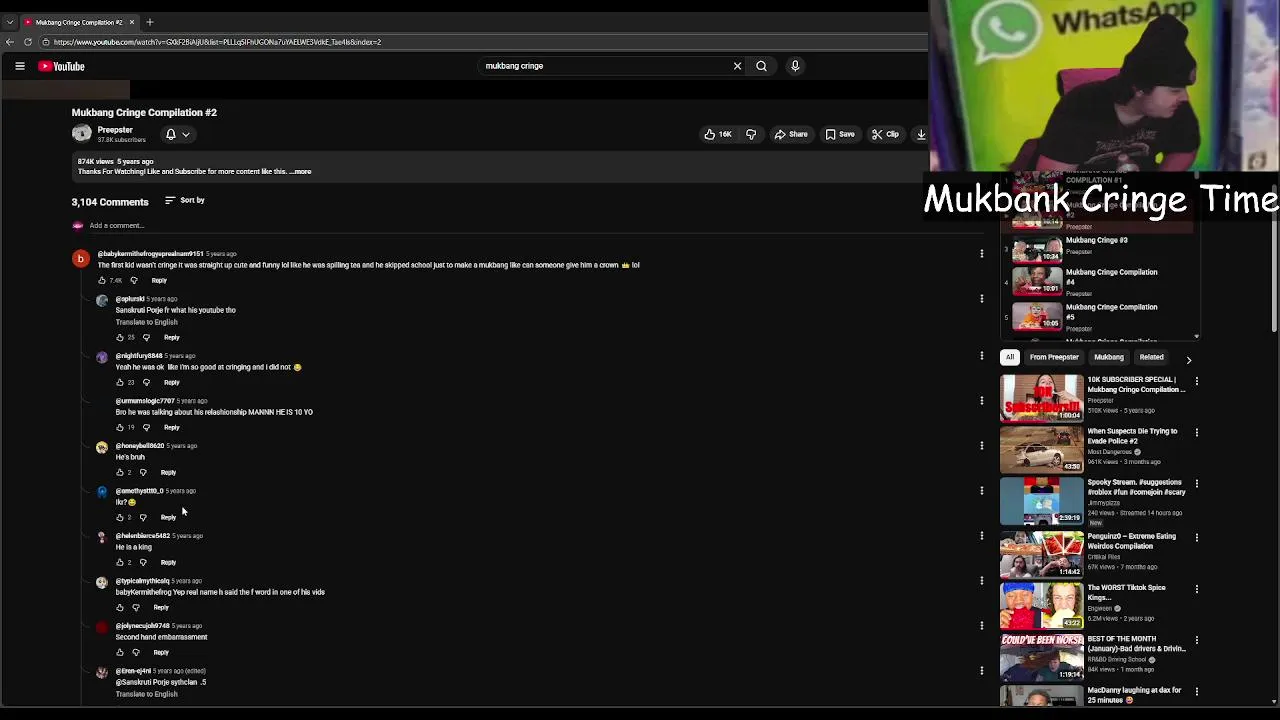Image resolution: width=1280 pixels, height=720 pixels.
Task: Click the download arrow icon
Action: (921, 134)
